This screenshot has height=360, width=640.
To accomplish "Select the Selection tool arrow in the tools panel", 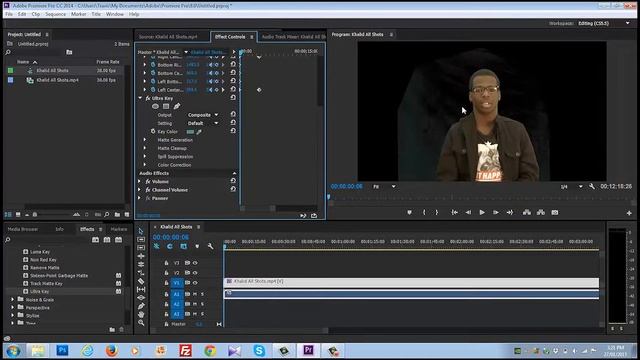I will (141, 231).
